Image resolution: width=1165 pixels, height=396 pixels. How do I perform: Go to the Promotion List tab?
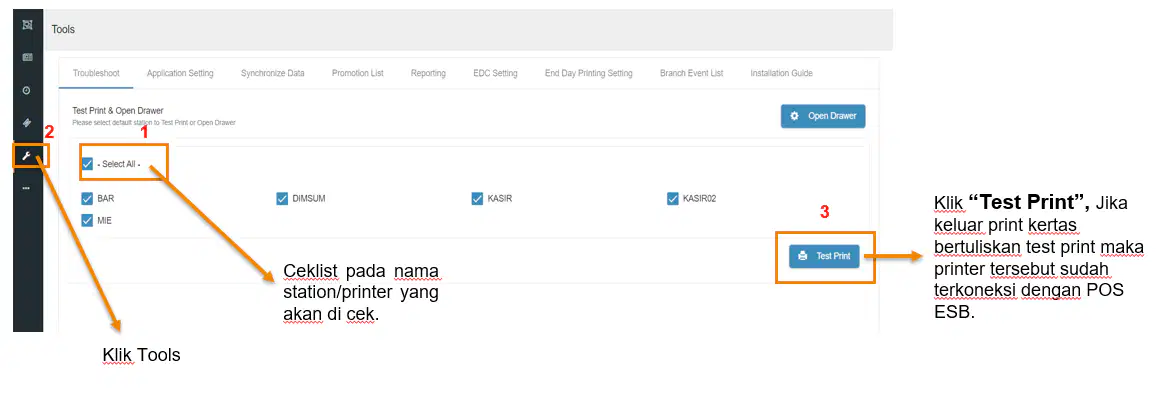[x=357, y=74]
